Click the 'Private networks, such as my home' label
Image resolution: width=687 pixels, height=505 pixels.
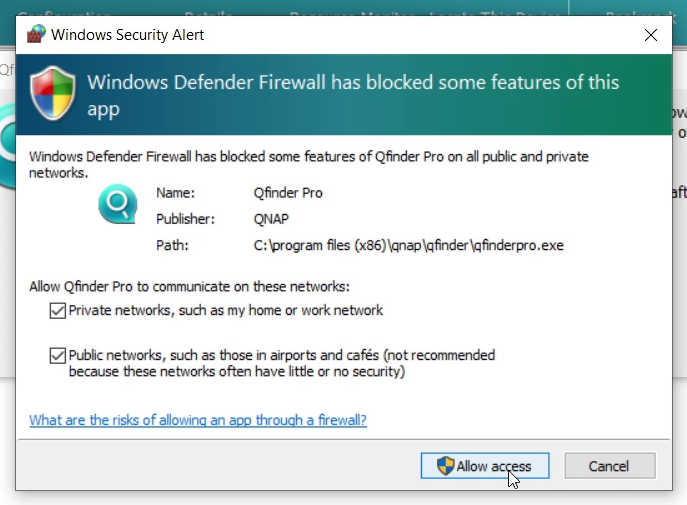coord(225,311)
